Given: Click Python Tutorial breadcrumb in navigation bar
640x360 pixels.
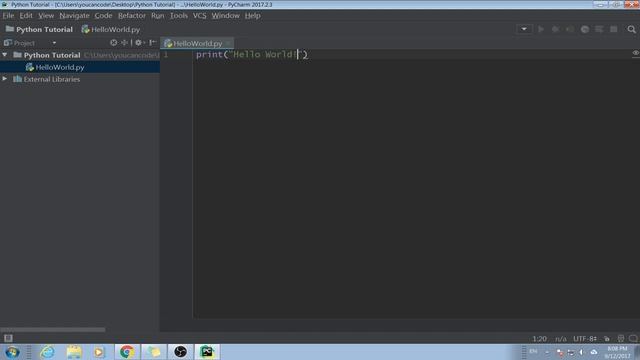Looking at the screenshot, I should pos(39,29).
